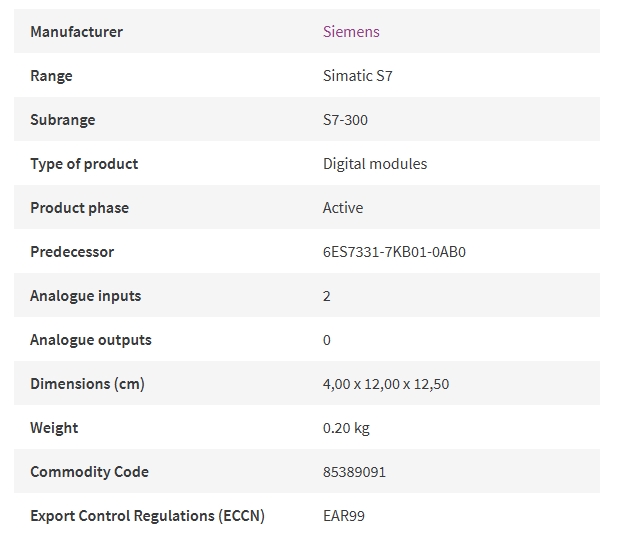
Task: Click the Product phase label
Action: tap(80, 208)
